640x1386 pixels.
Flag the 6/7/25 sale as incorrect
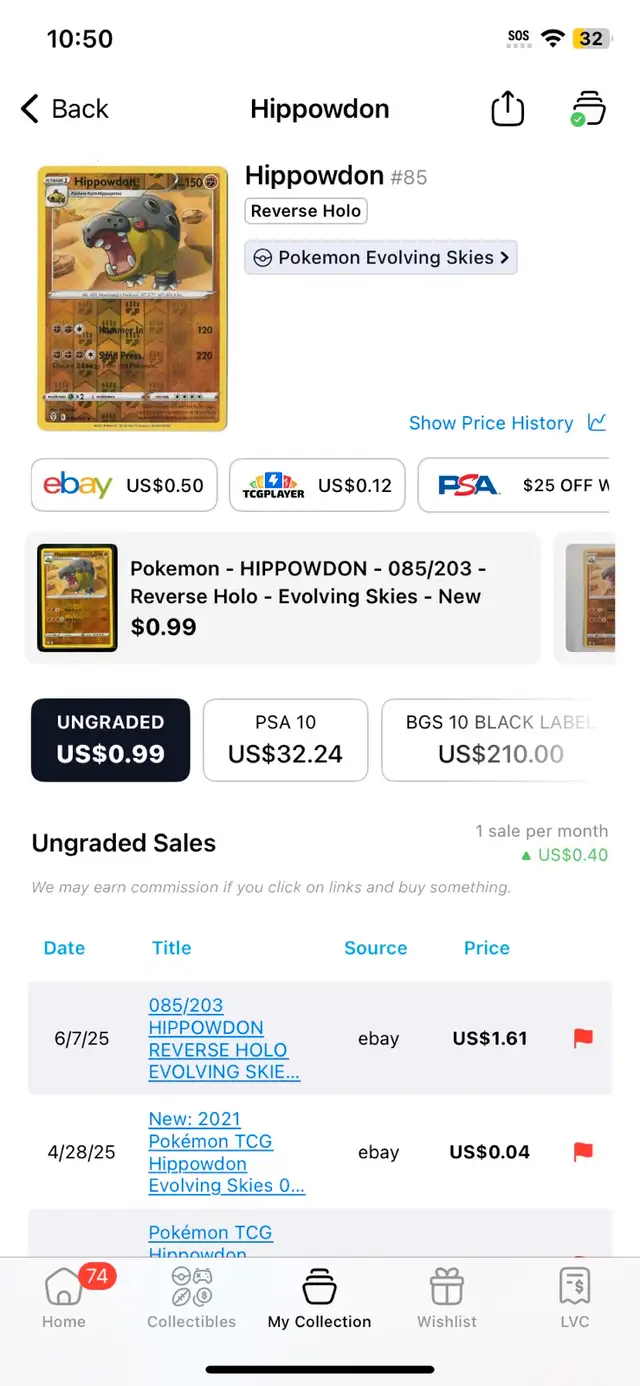click(583, 1038)
